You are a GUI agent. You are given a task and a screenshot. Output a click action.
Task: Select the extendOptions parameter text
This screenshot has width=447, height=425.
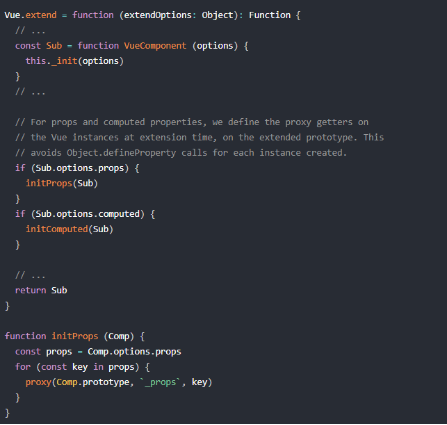[158, 15]
